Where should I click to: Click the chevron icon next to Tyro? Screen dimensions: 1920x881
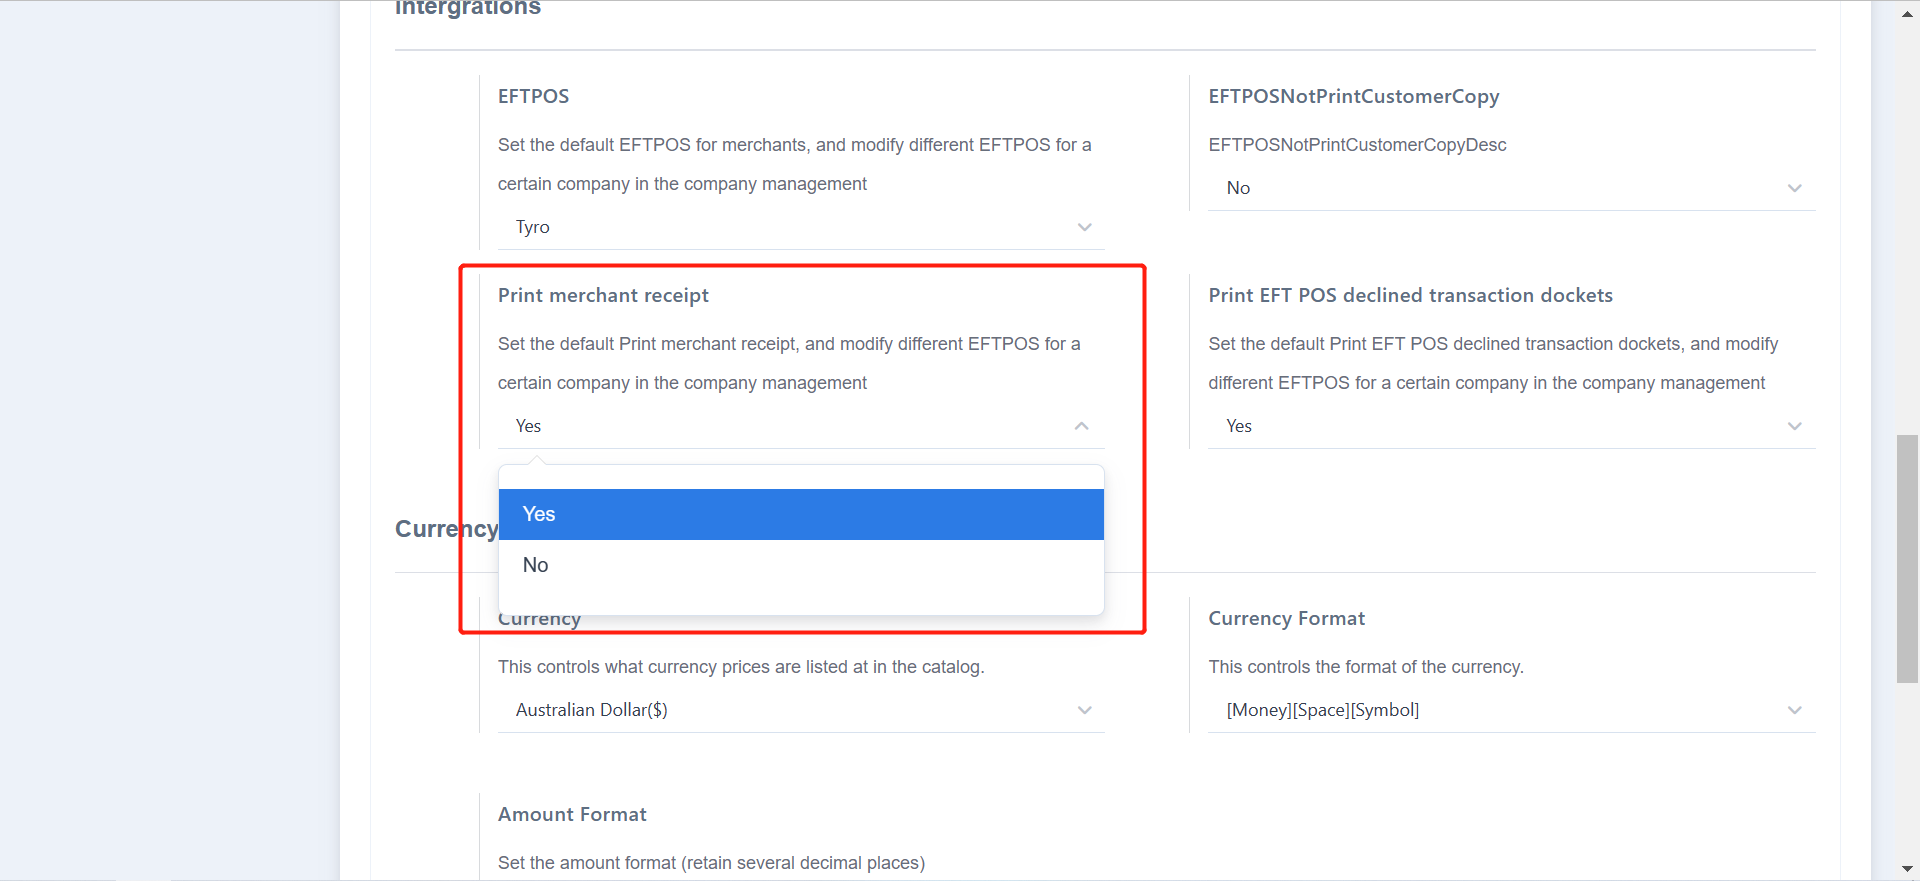pos(1085,227)
